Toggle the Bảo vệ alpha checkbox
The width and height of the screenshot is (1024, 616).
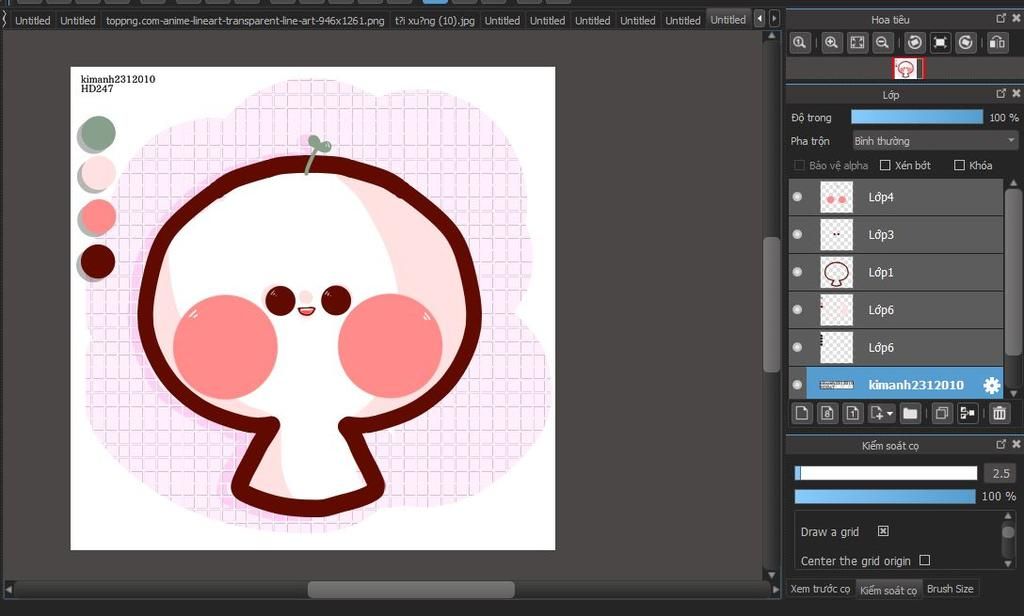pyautogui.click(x=799, y=165)
